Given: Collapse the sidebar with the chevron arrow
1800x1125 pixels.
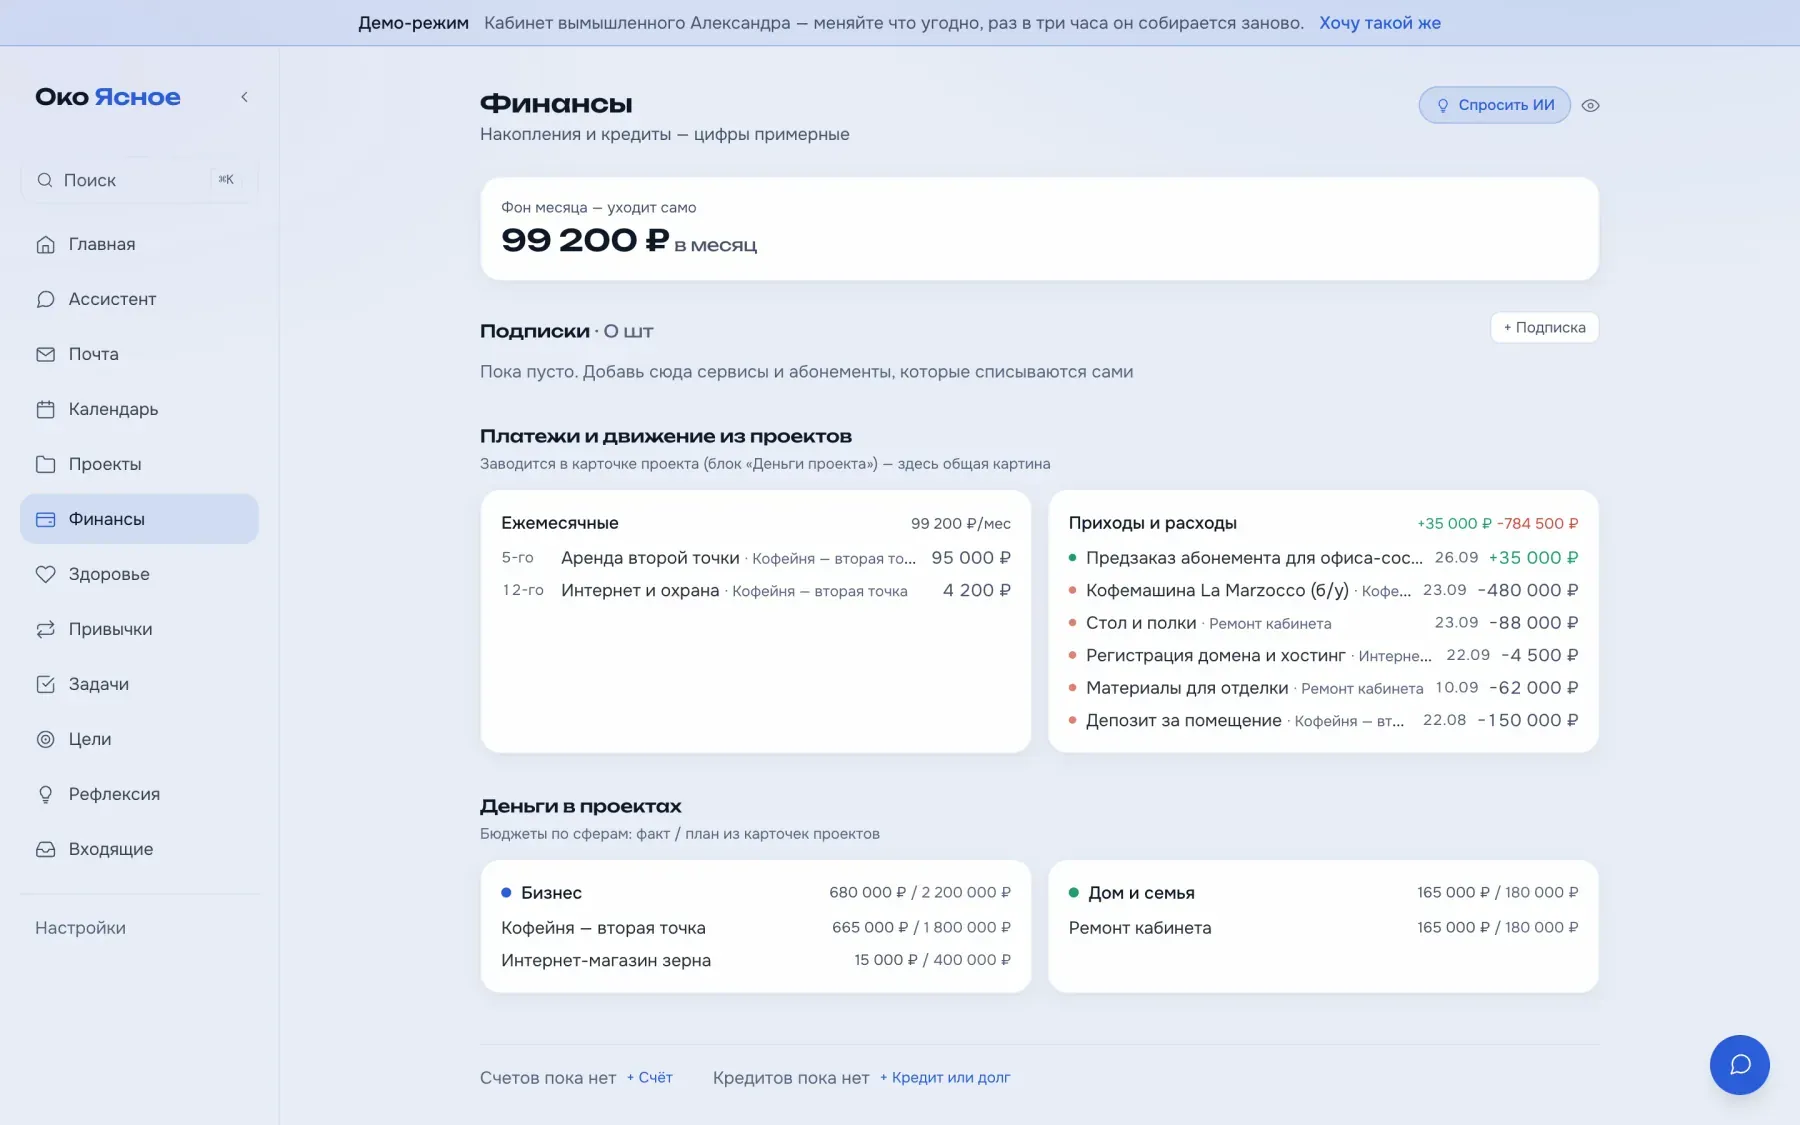Looking at the screenshot, I should point(244,97).
